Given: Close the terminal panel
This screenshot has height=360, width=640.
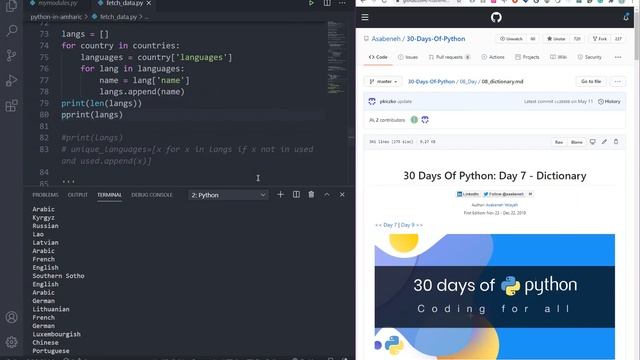Looking at the screenshot, I should pos(342,195).
